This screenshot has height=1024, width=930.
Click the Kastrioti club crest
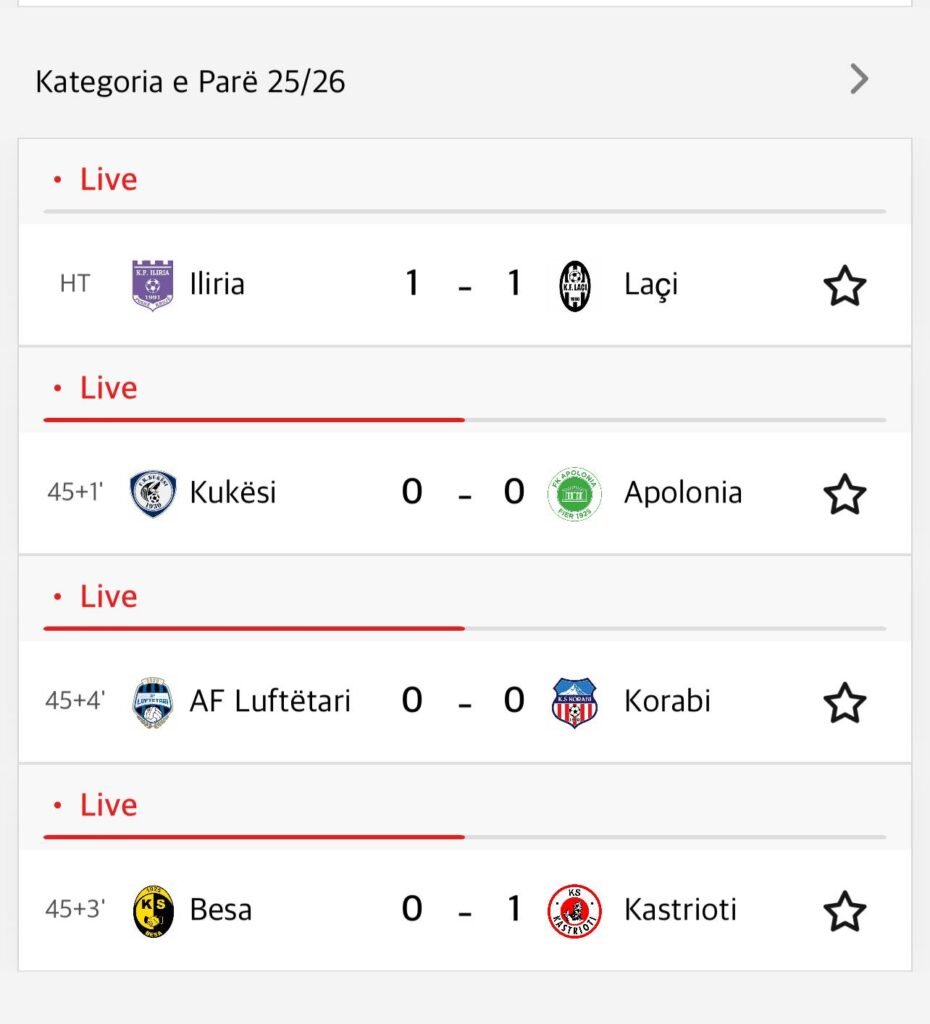[575, 910]
